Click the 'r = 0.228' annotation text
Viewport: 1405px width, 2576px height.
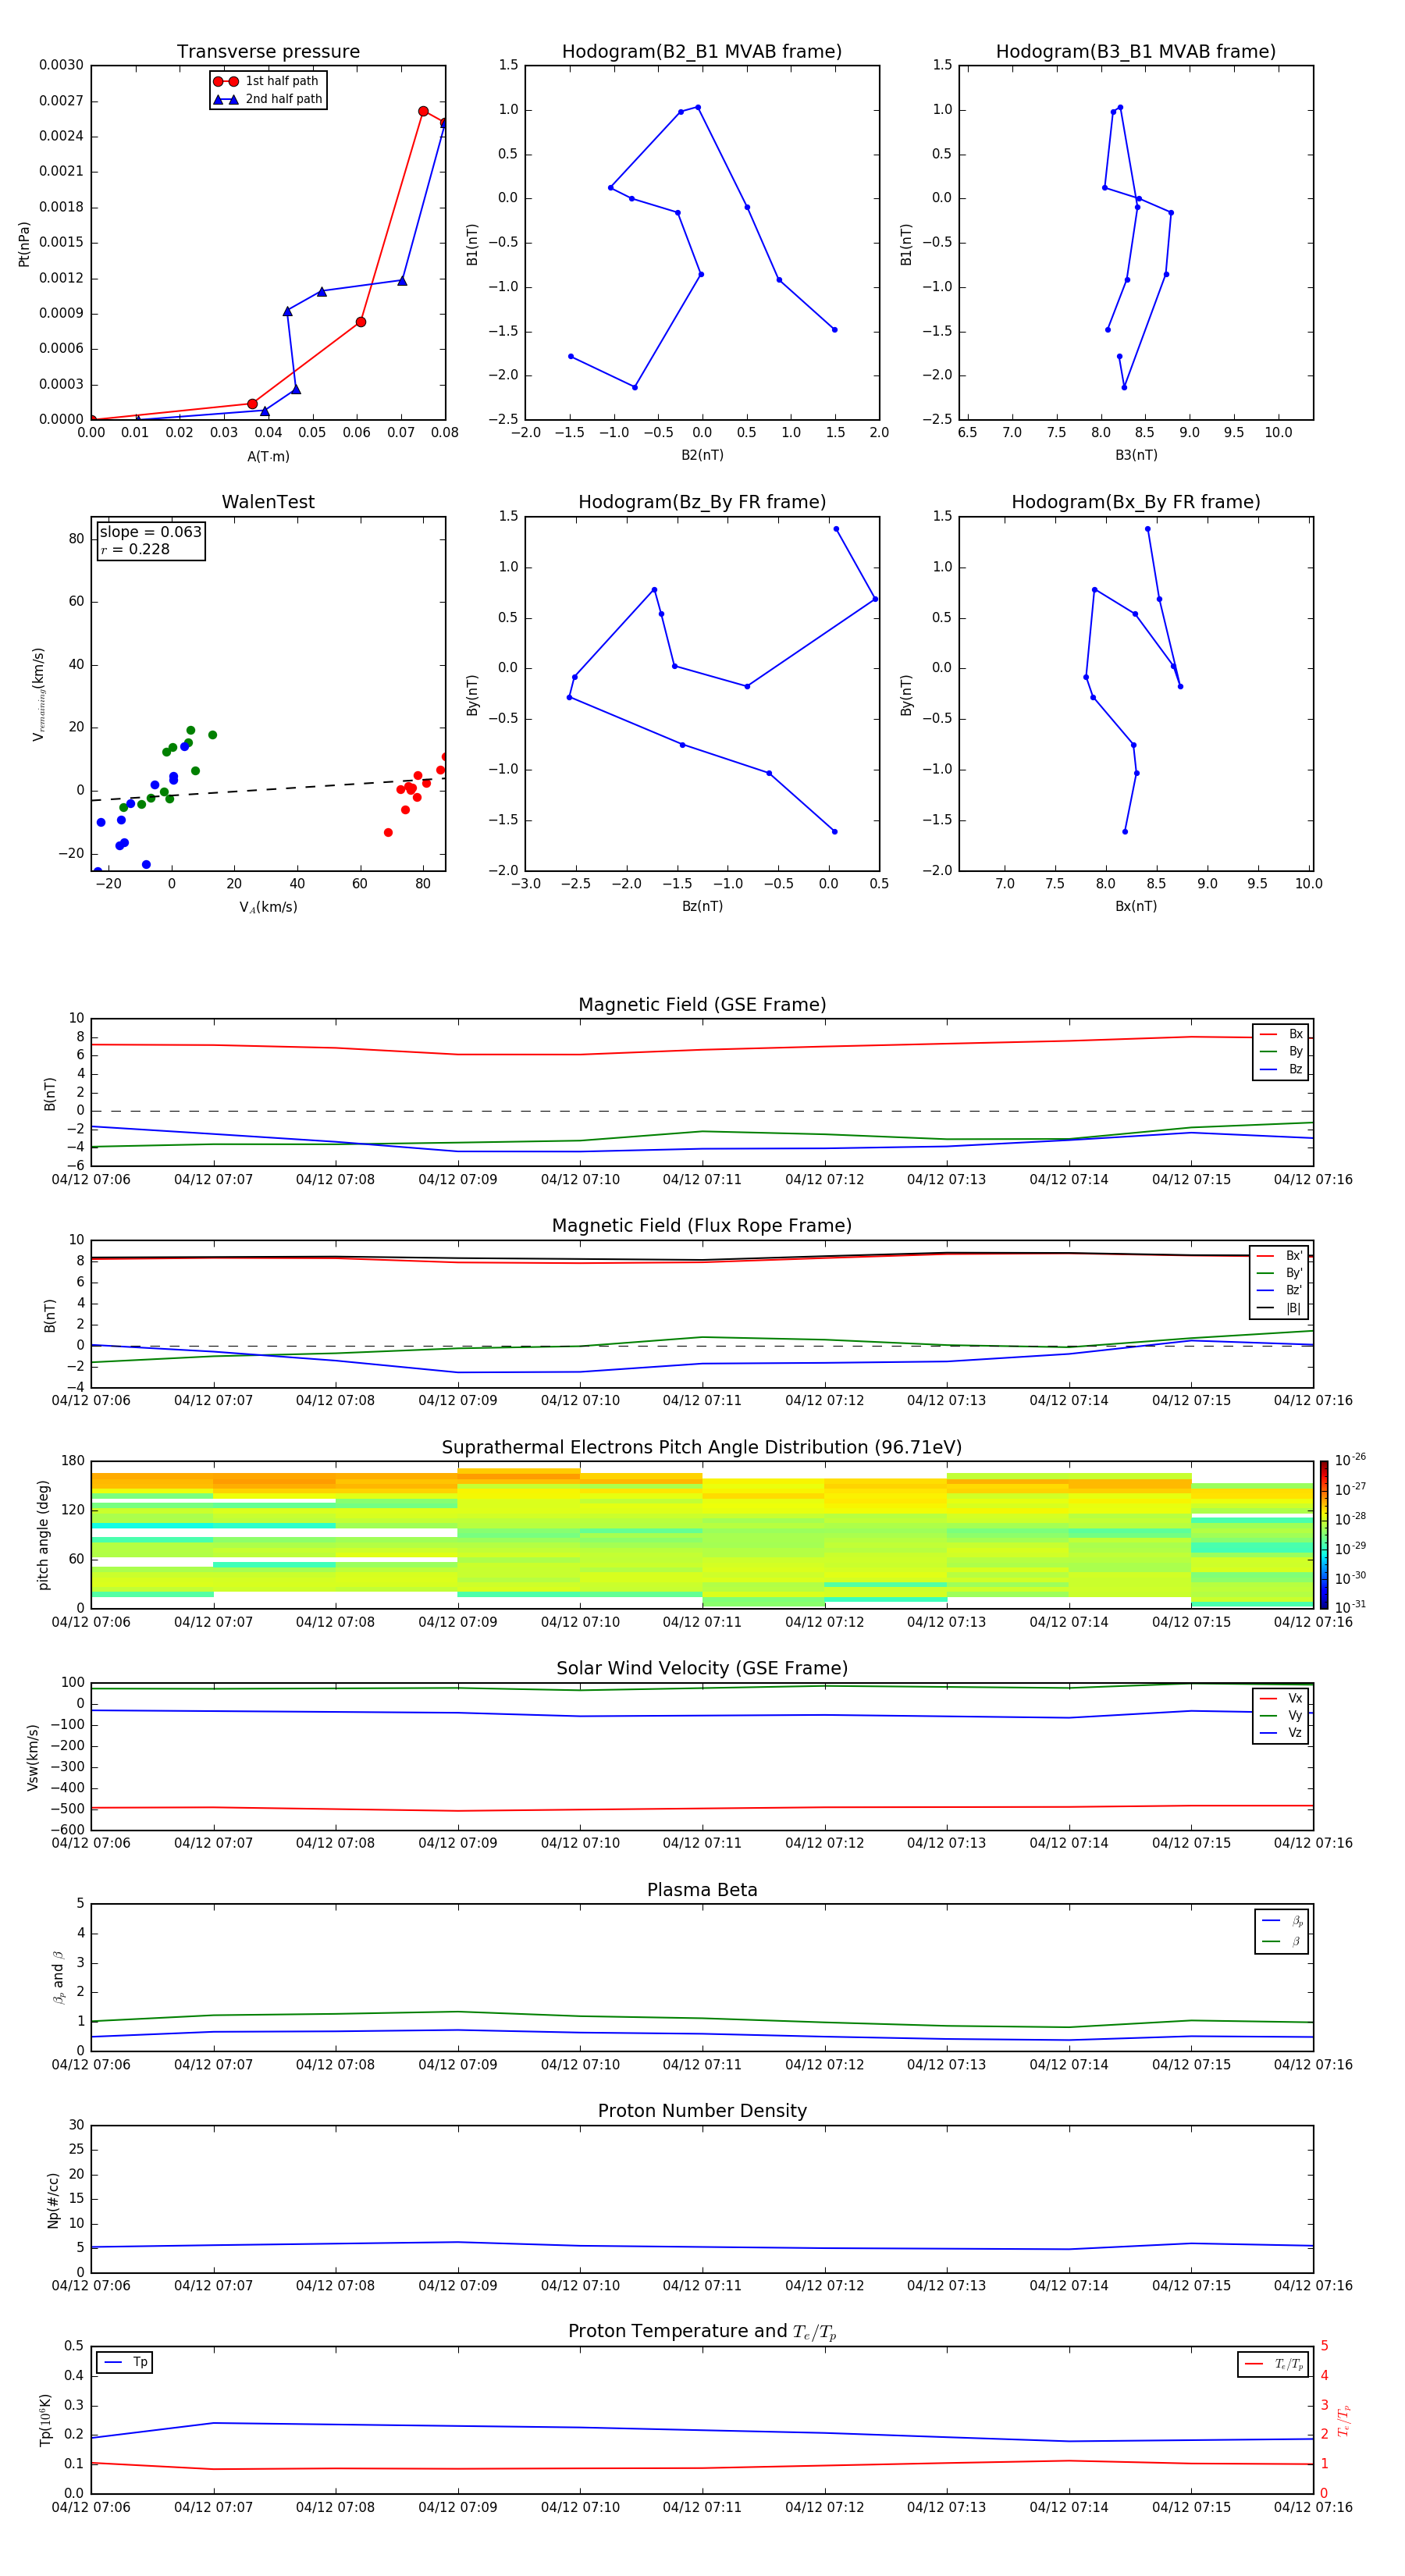[136, 549]
